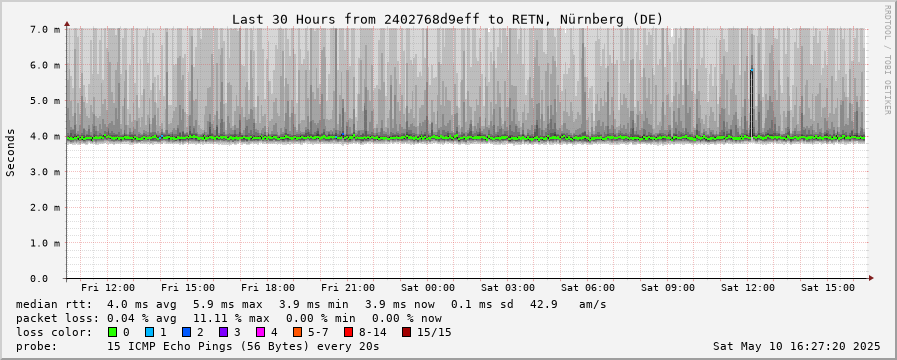Click the magenta loss color 4 swatch
897x360 pixels.
pos(260,332)
